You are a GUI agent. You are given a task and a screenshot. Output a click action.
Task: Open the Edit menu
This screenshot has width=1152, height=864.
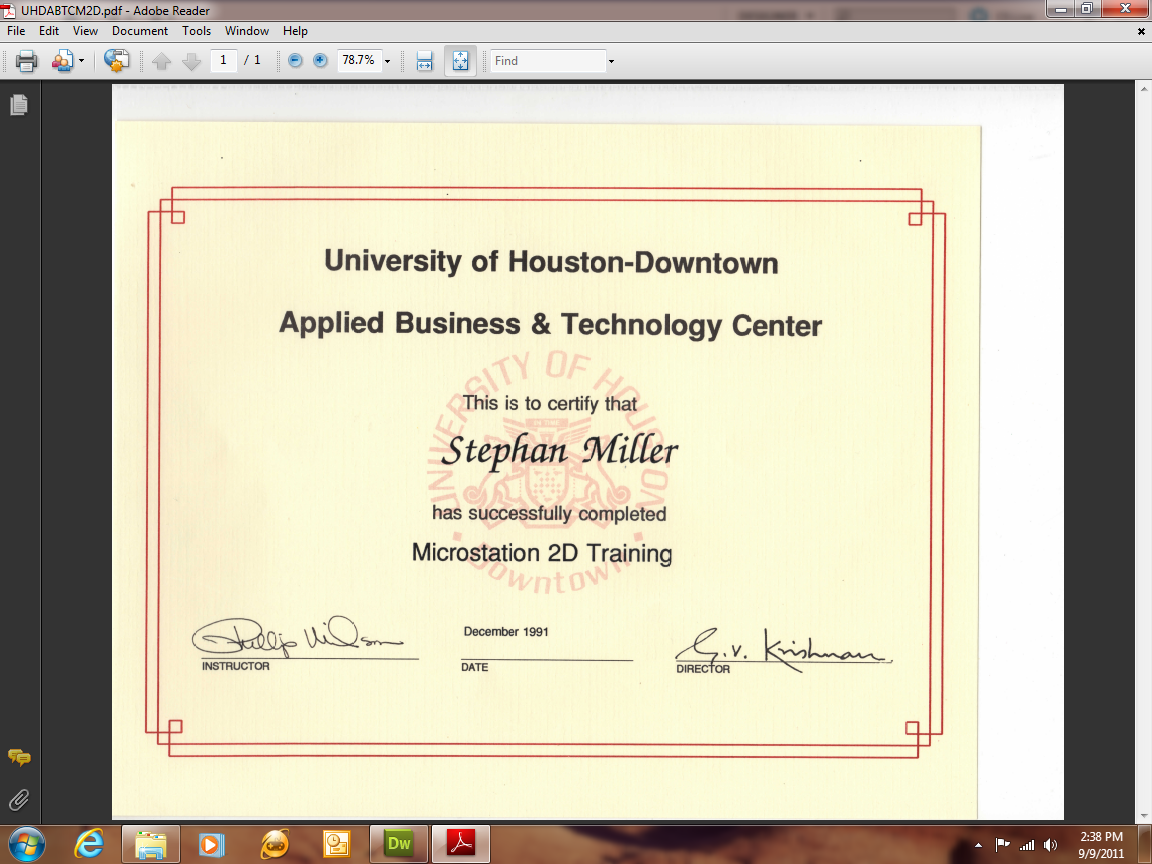tap(49, 31)
